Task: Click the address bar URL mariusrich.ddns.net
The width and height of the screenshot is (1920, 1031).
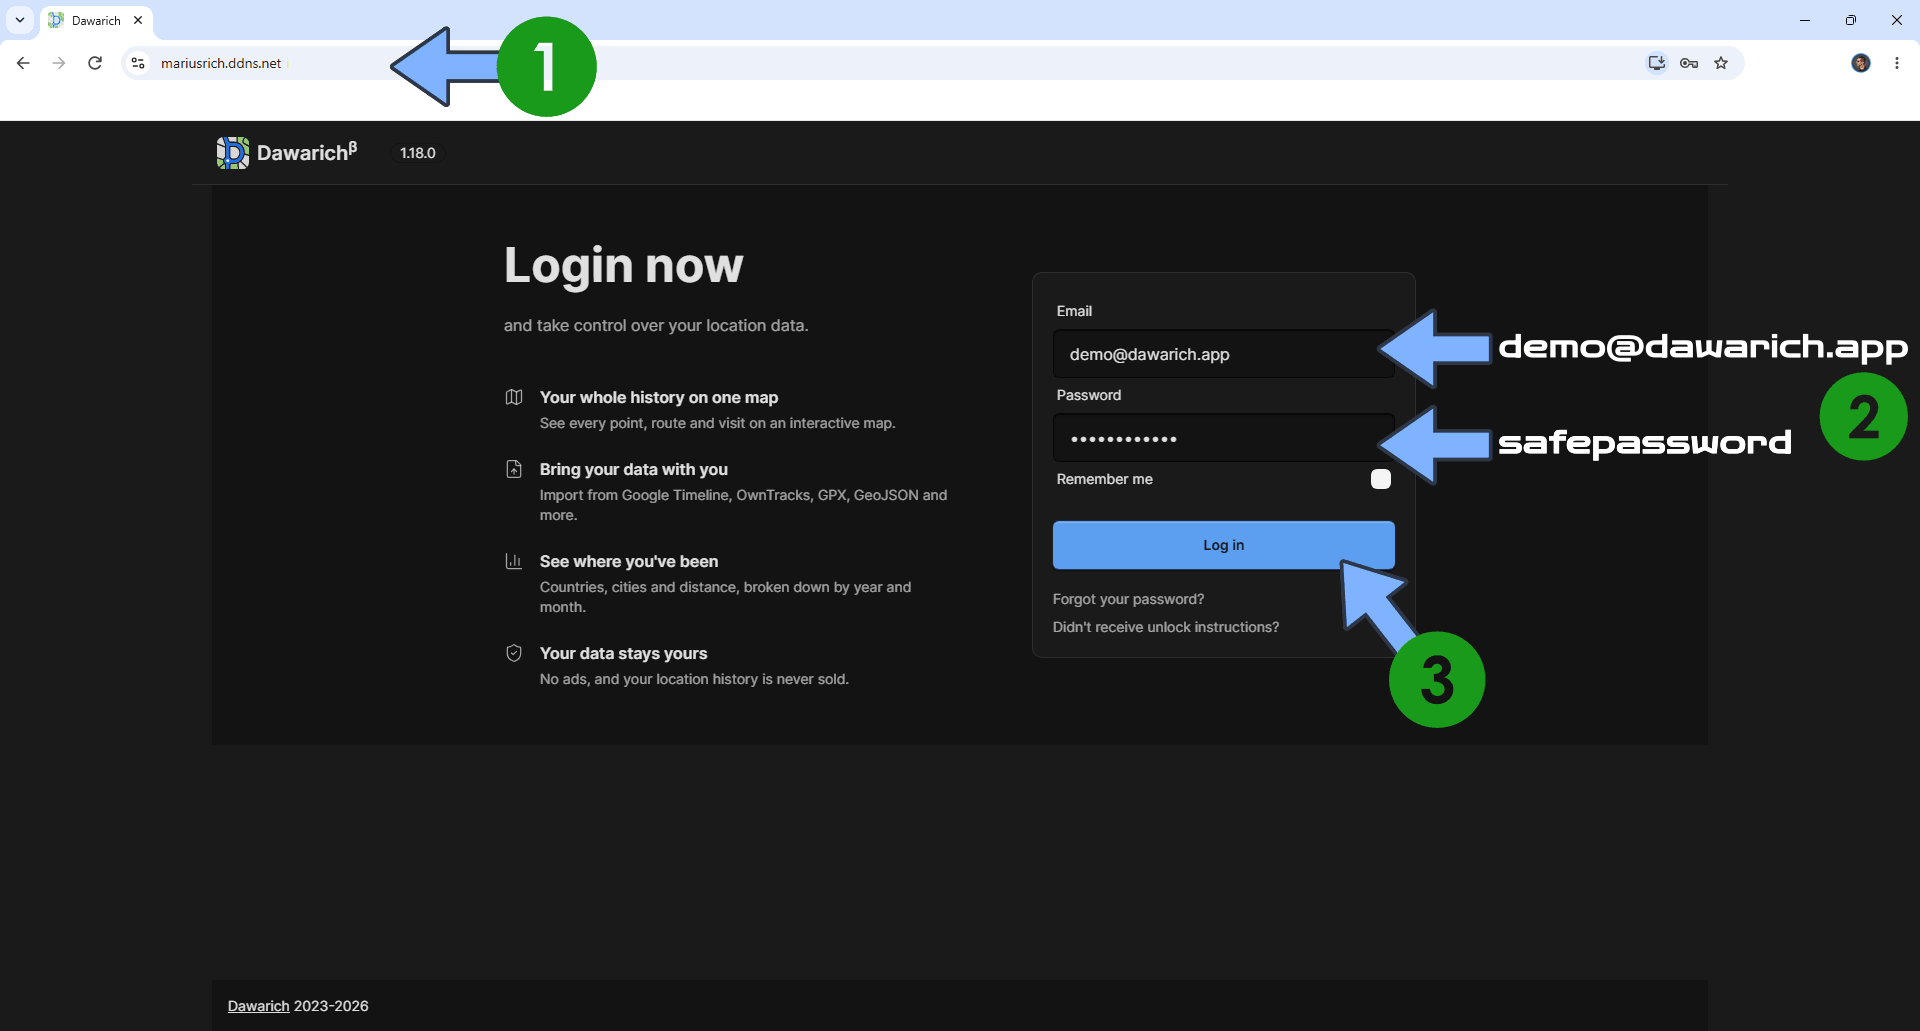Action: point(221,63)
